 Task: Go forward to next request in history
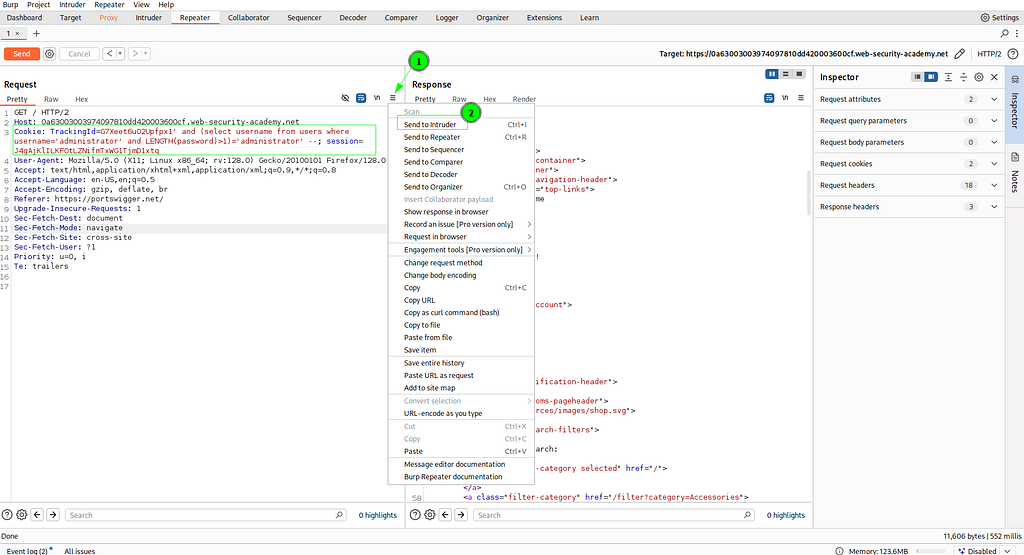point(135,54)
